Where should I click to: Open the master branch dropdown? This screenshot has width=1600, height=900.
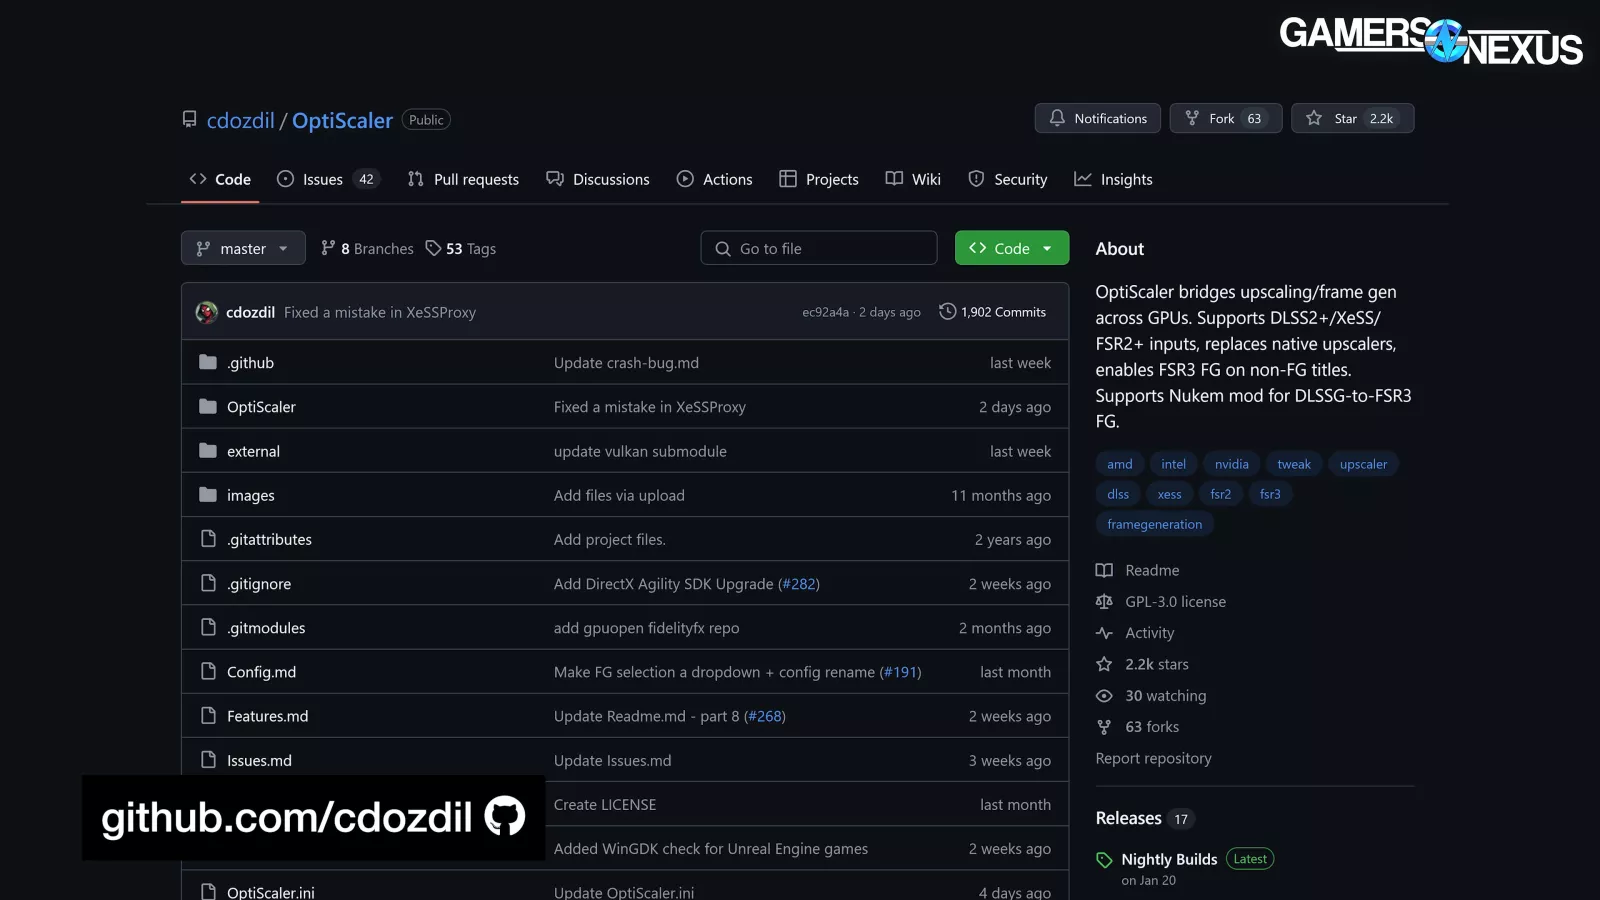click(243, 248)
